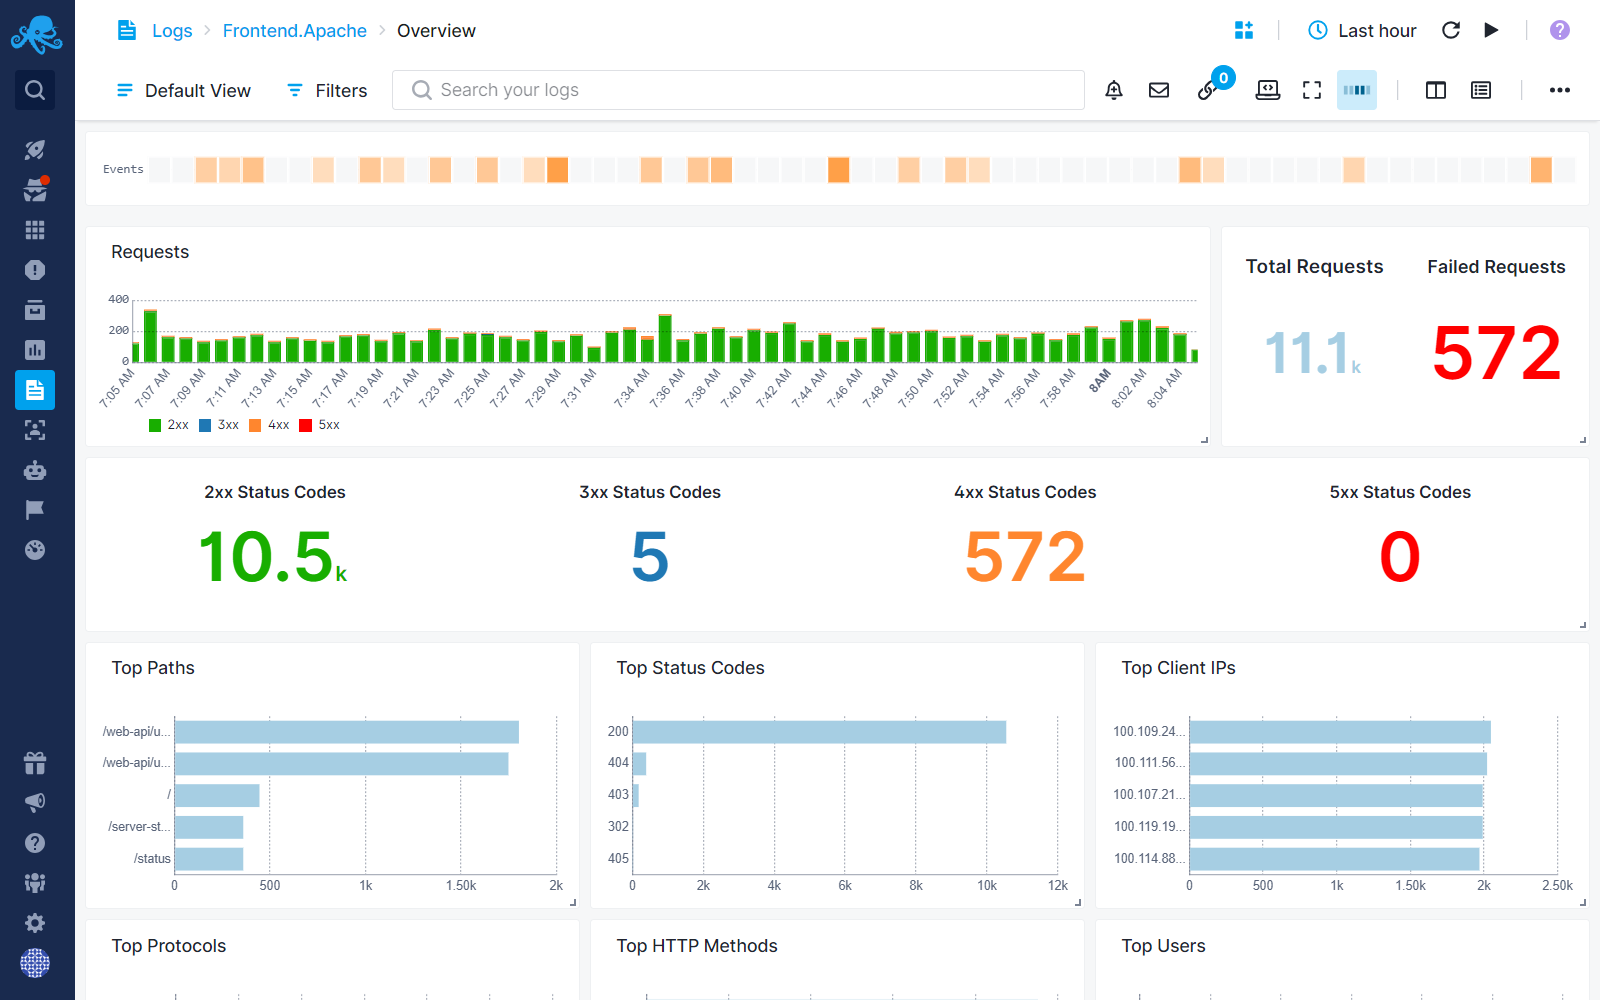This screenshot has width=1600, height=1000.
Task: Click the 100.109.24... bar in Top Client IPs
Action: click(x=1340, y=732)
